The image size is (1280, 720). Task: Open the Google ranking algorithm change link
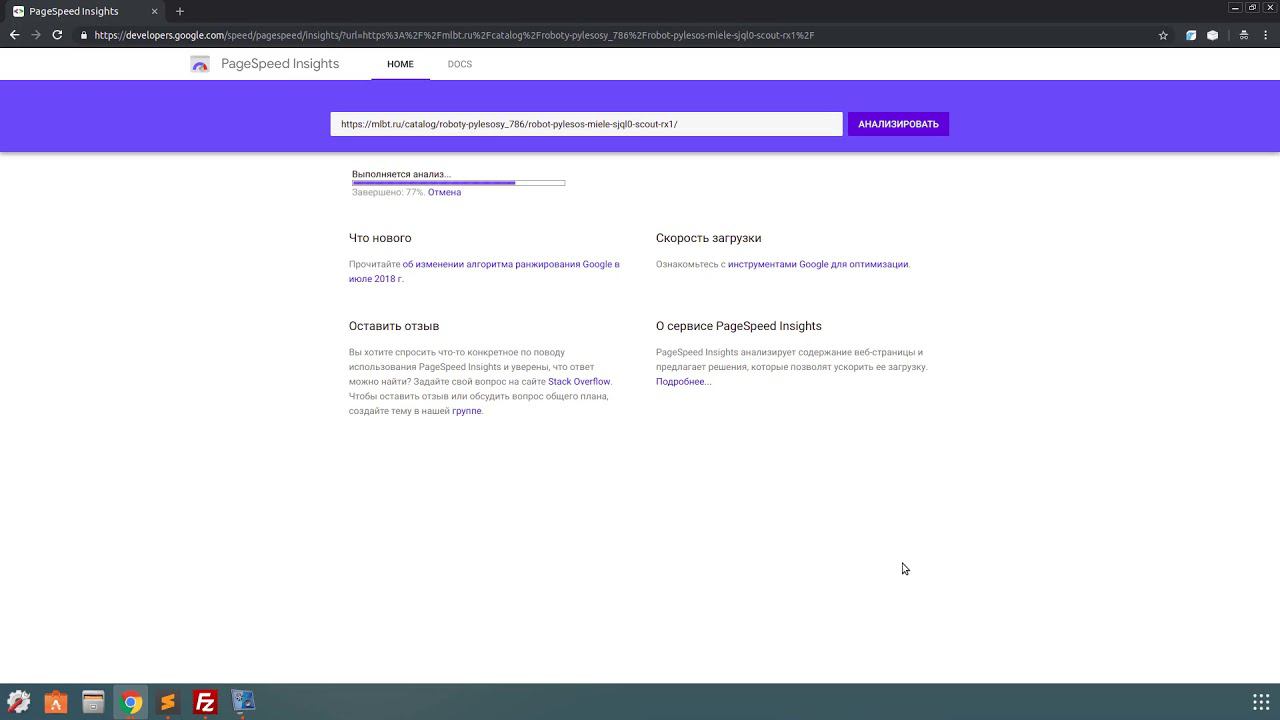coord(484,271)
